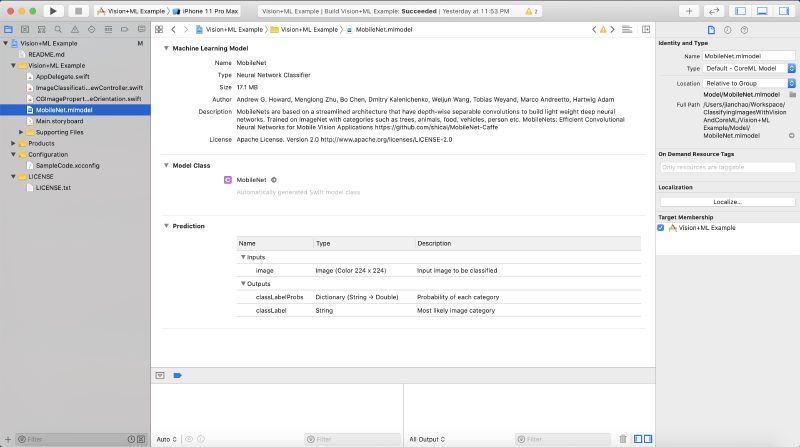Reveal the full path in Finder
The image size is (800, 447).
[x=791, y=136]
